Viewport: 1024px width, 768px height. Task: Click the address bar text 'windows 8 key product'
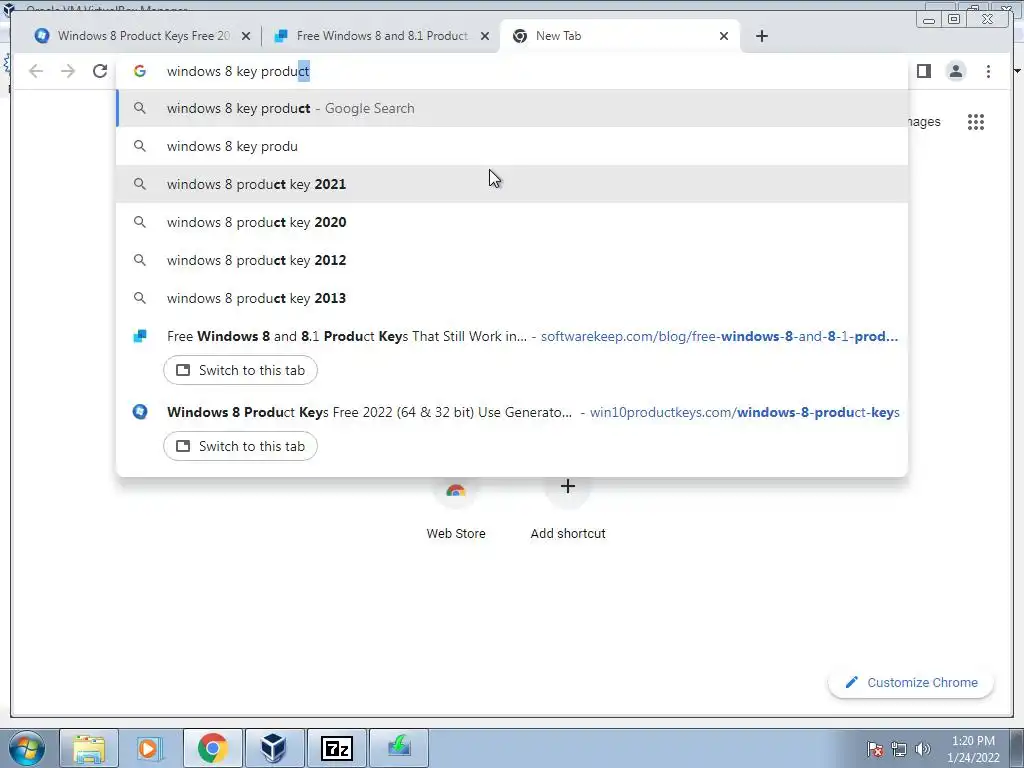click(238, 71)
